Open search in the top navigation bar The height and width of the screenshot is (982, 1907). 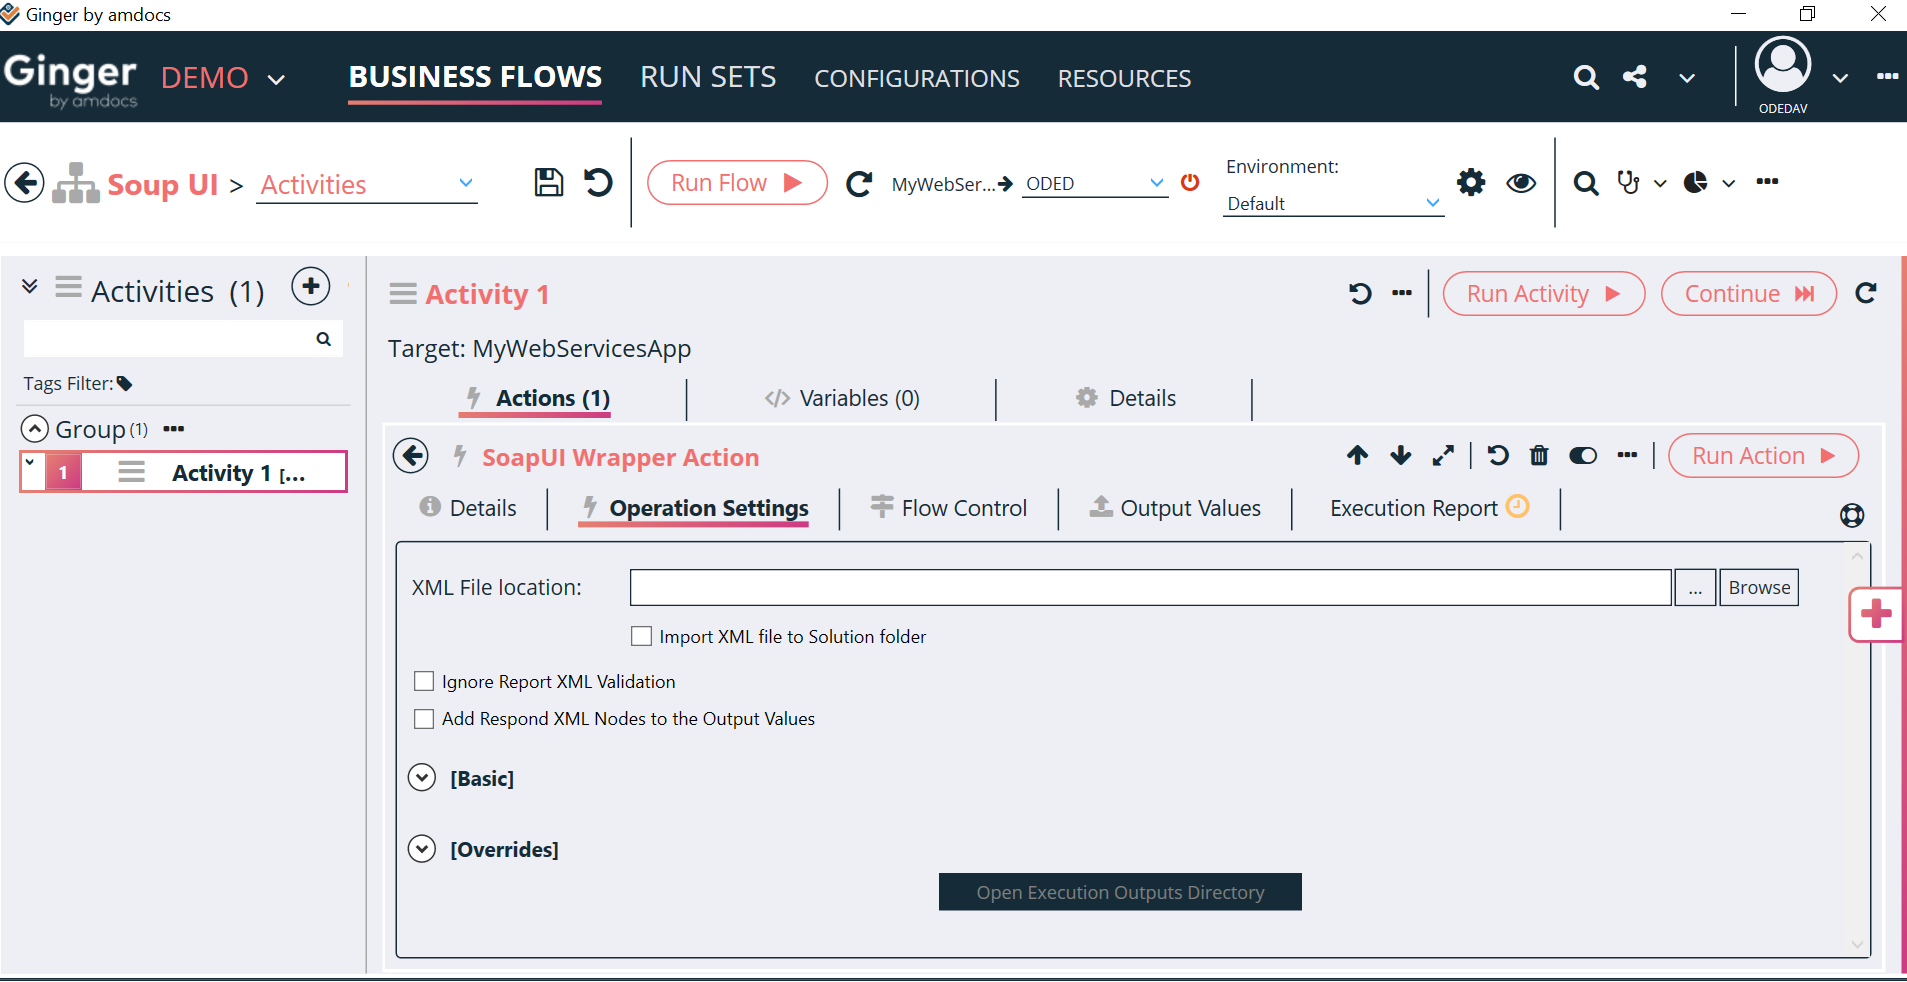1585,77
